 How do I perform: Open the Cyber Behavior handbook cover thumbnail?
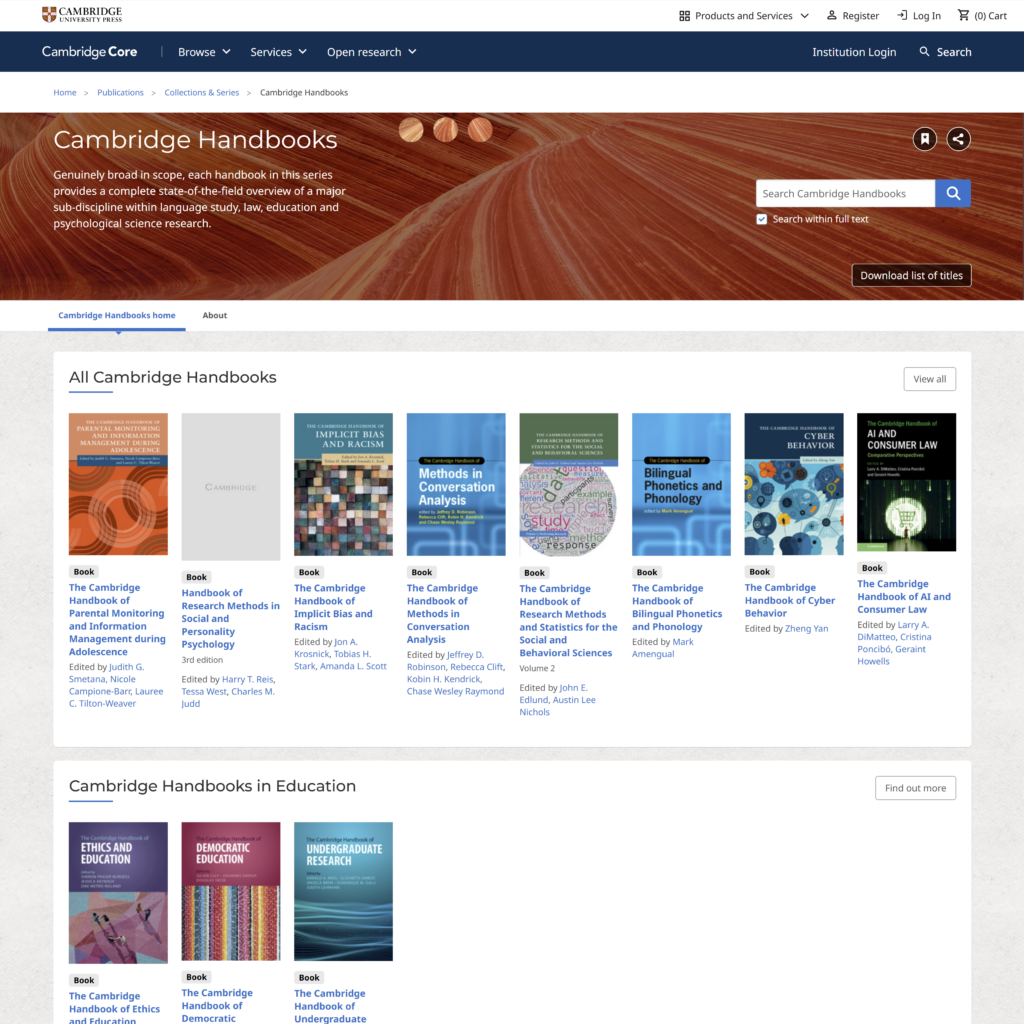click(x=793, y=483)
